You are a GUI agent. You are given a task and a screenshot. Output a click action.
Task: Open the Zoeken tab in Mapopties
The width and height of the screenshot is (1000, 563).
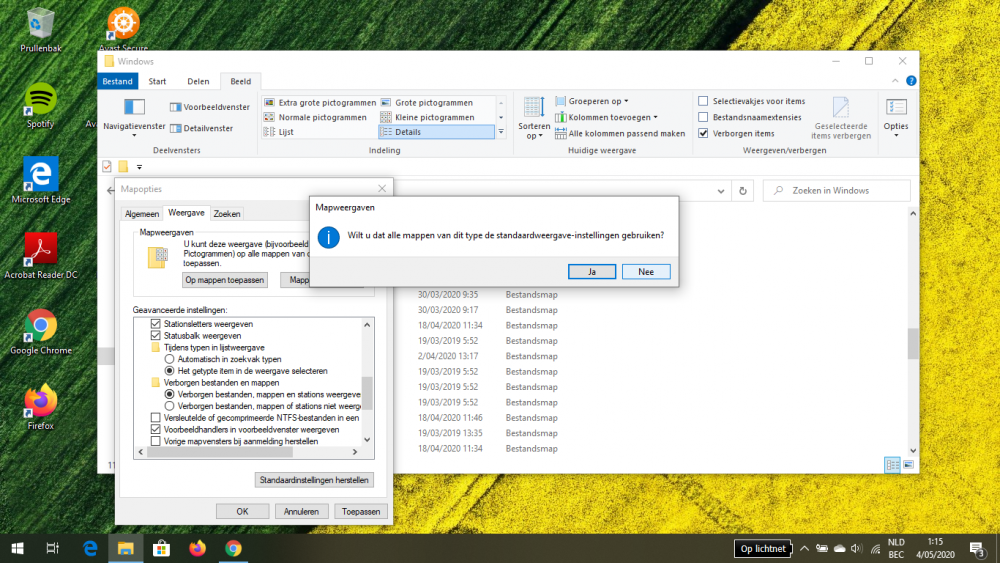tap(227, 213)
